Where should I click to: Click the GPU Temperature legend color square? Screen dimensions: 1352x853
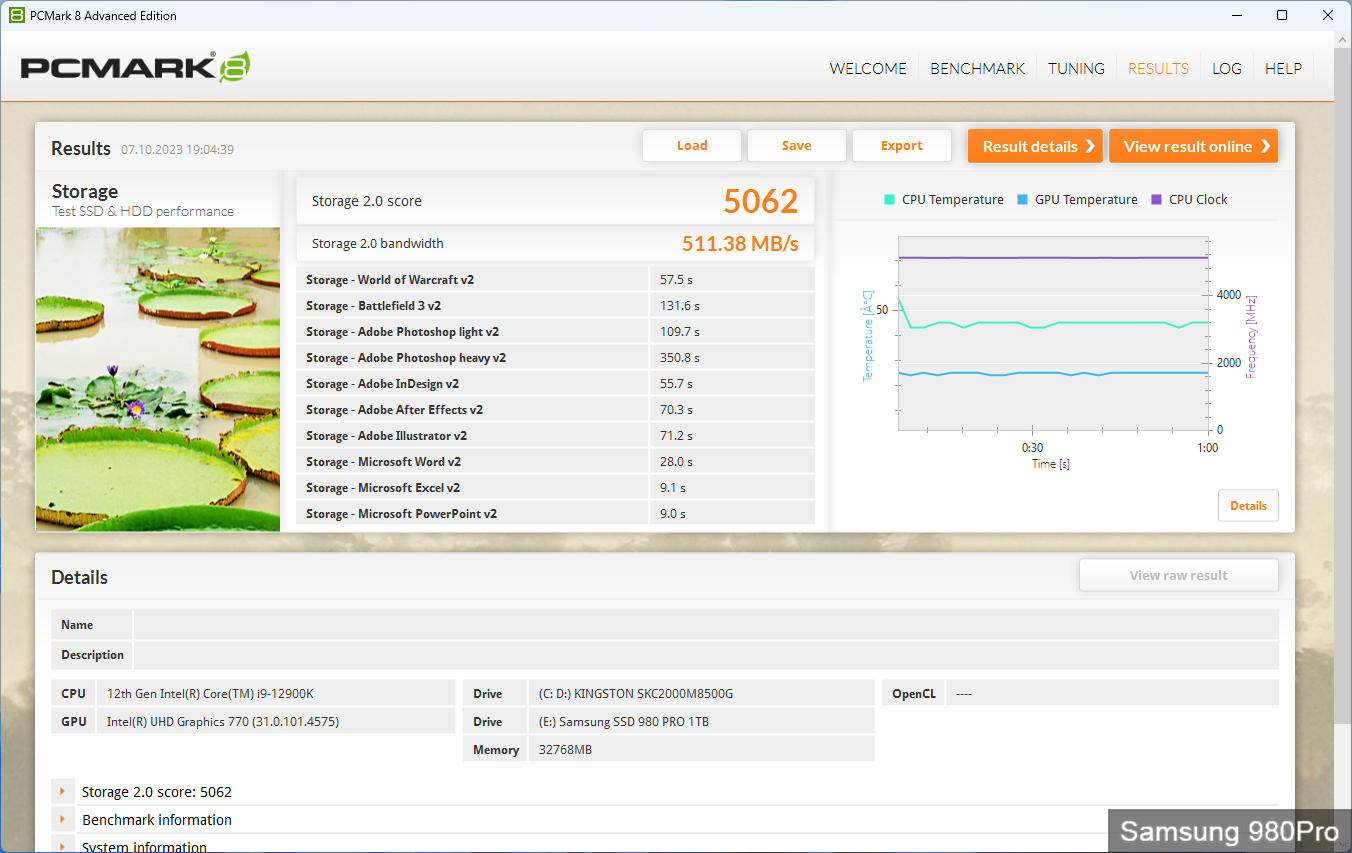click(x=1022, y=199)
